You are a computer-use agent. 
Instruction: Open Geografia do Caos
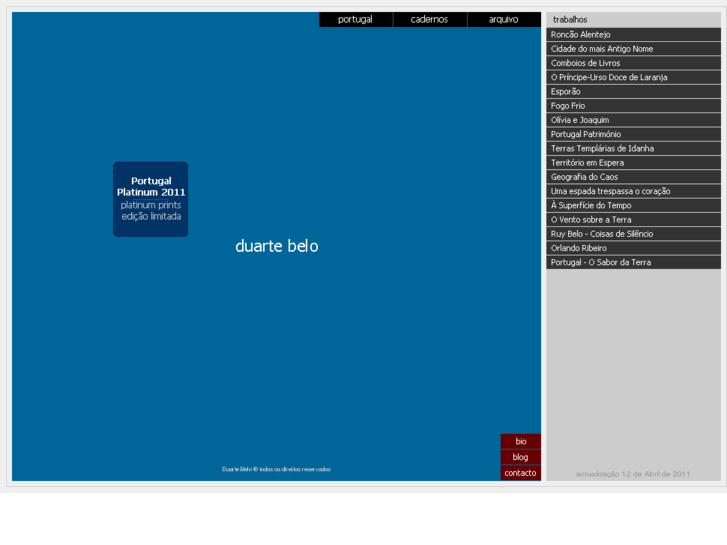click(x=633, y=177)
